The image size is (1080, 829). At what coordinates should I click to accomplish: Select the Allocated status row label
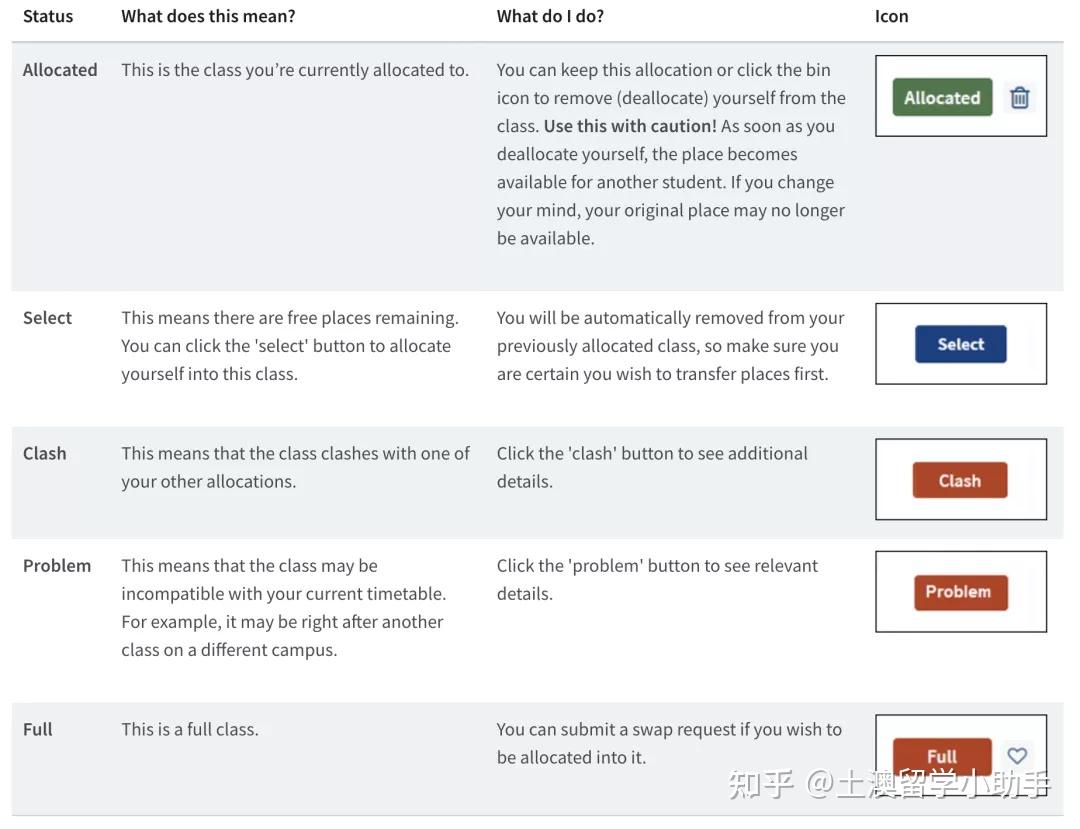pos(60,70)
